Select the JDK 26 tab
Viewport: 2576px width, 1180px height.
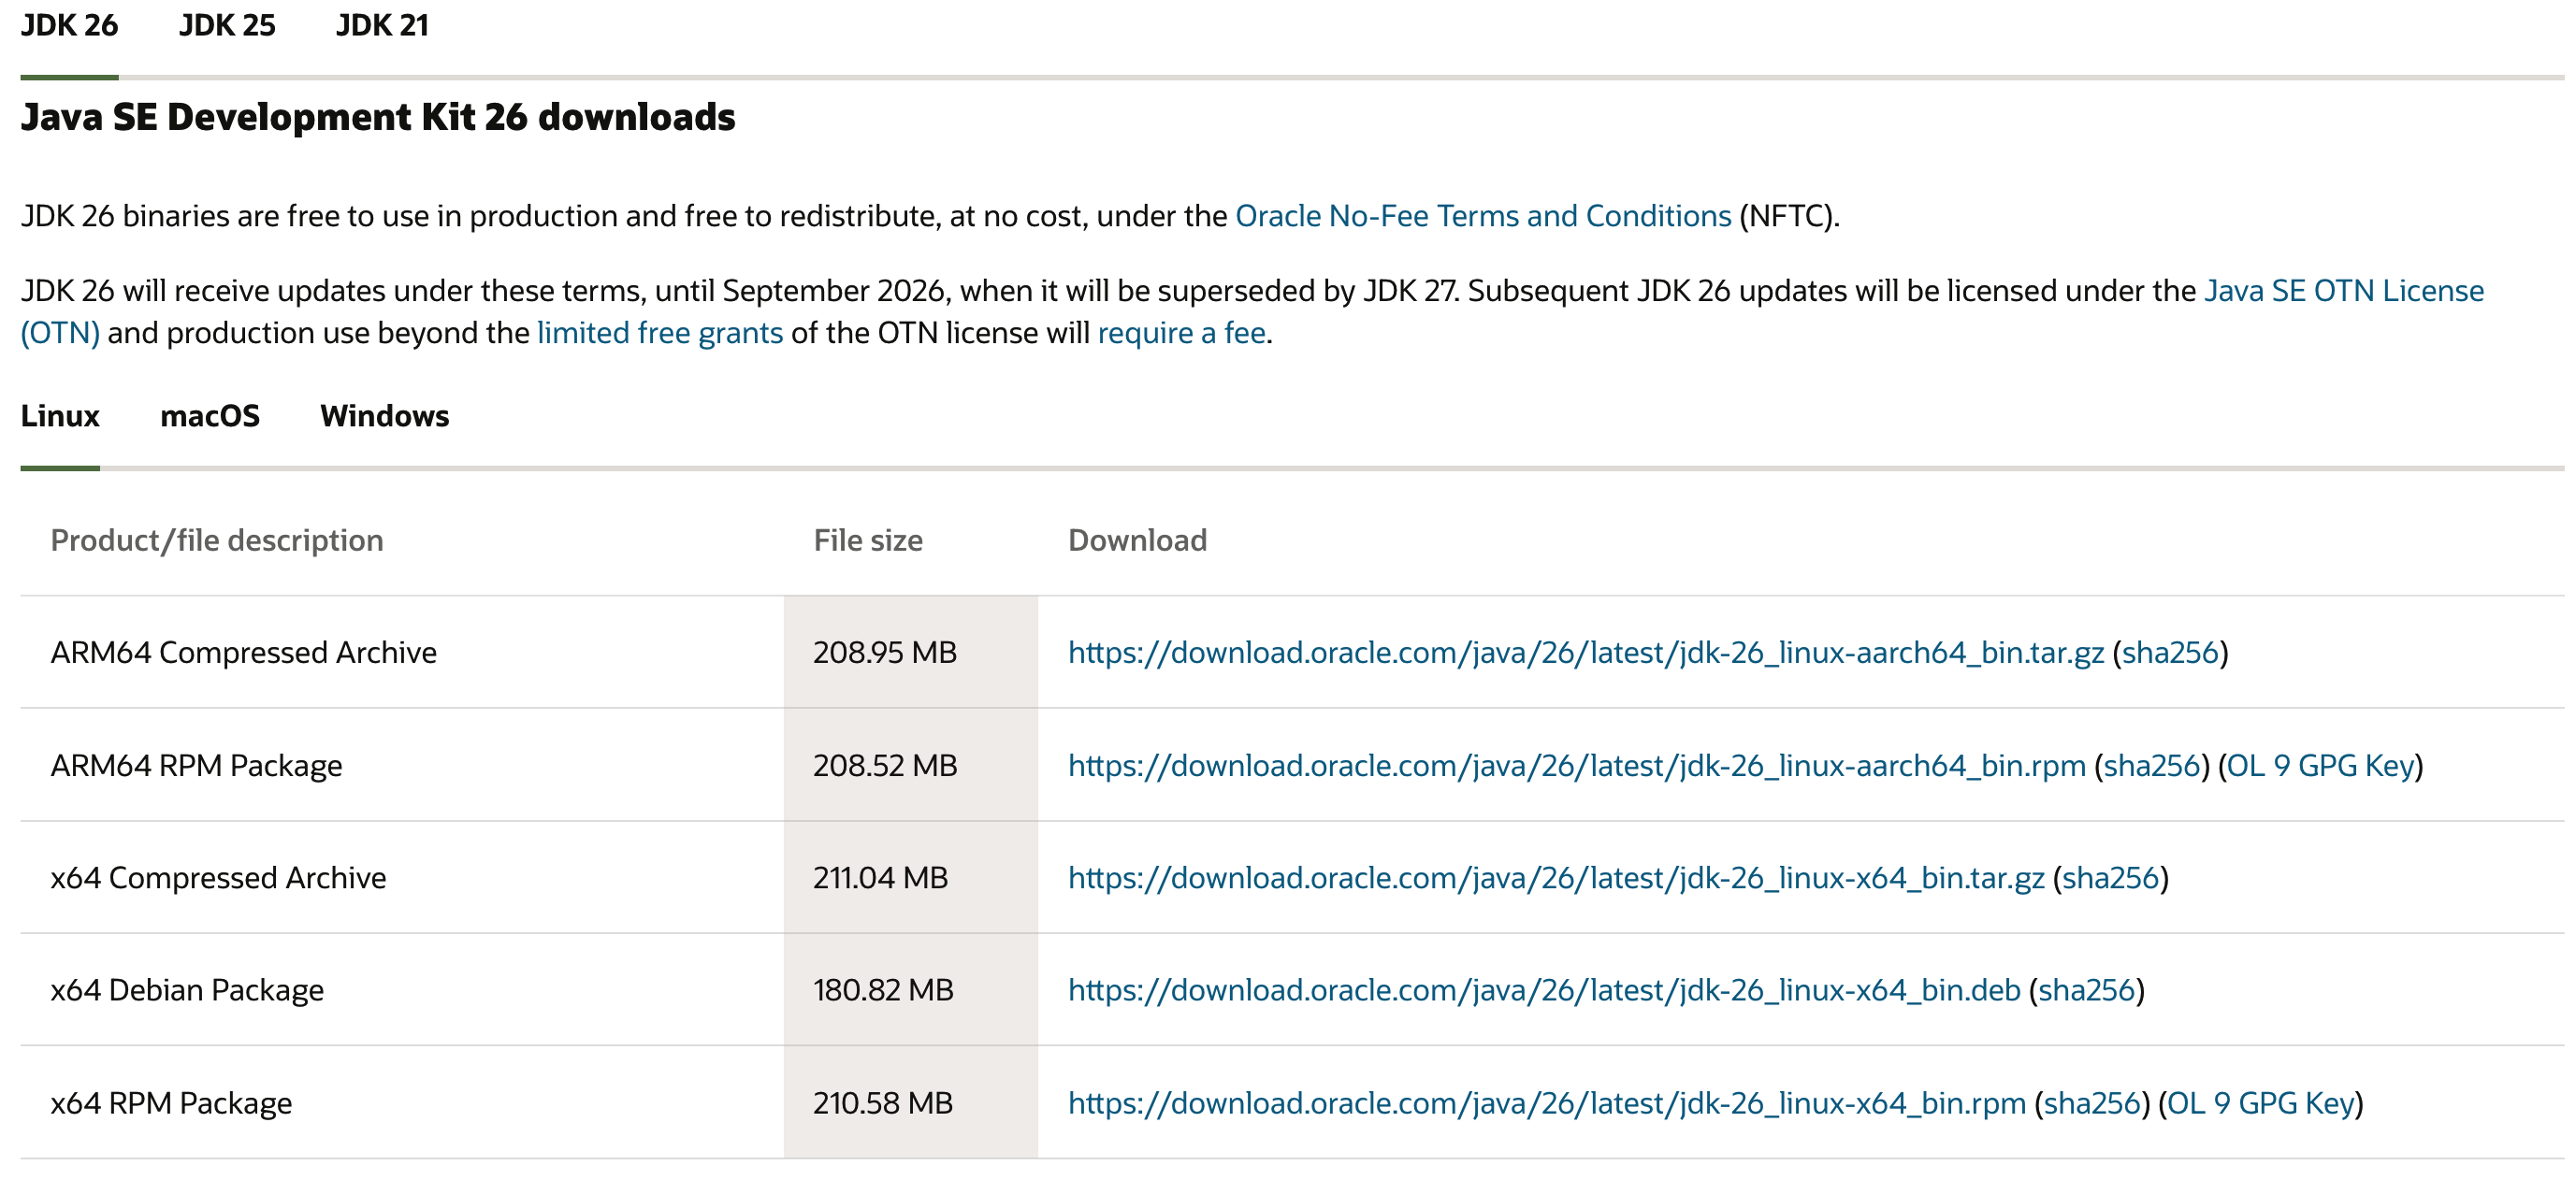tap(69, 25)
